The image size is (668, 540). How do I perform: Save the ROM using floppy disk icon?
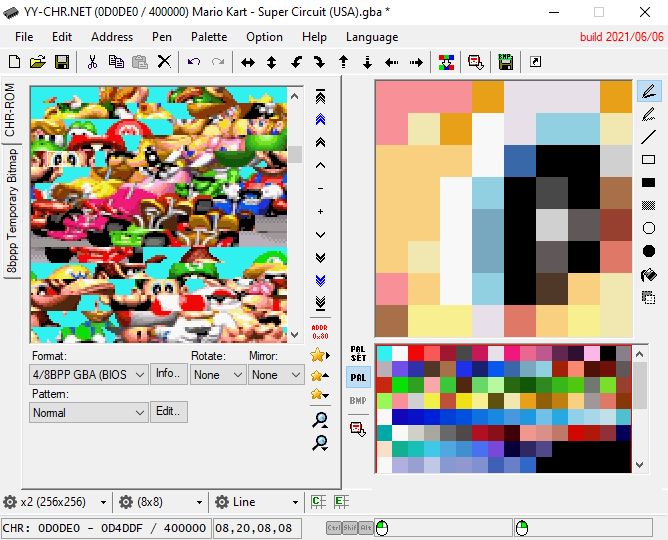(62, 62)
